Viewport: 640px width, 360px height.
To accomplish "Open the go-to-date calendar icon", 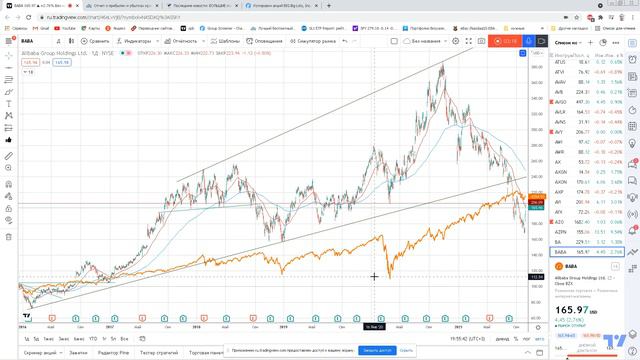I will pos(142,339).
